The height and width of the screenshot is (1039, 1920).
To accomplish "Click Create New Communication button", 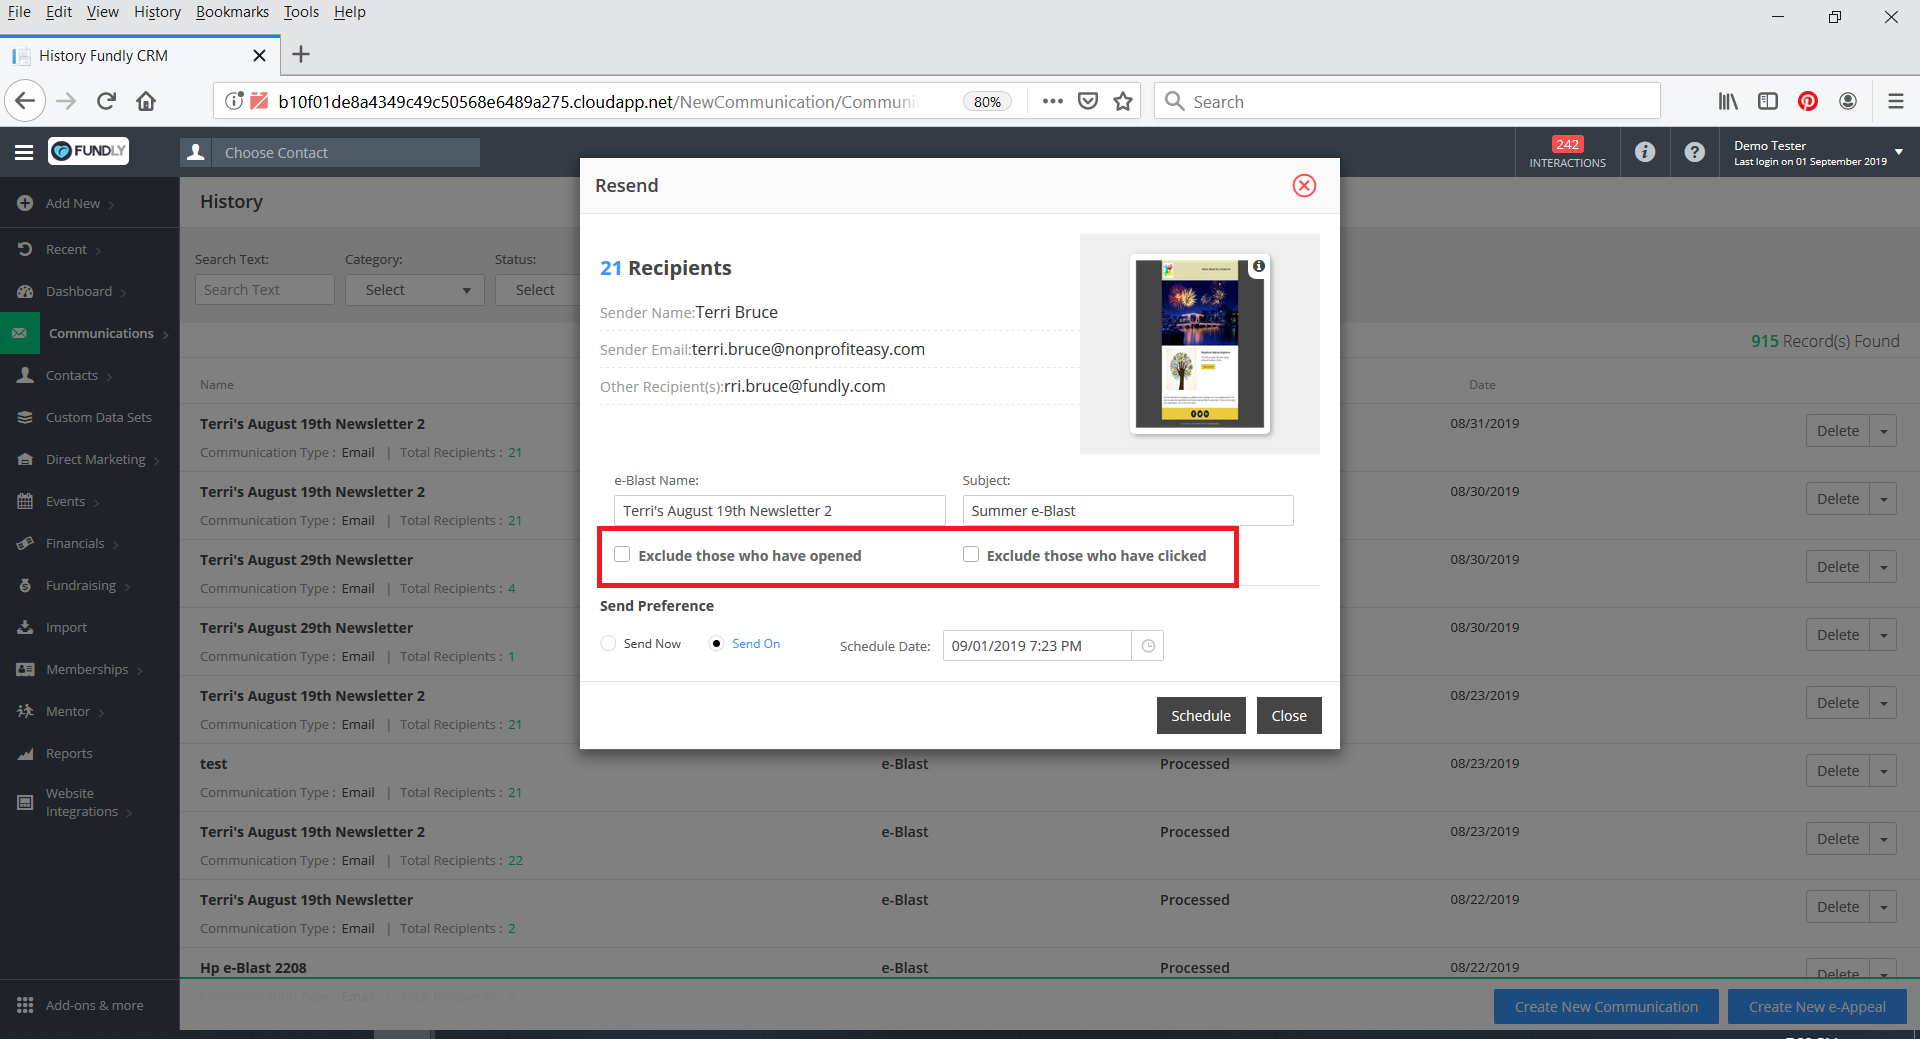I will (1606, 1007).
